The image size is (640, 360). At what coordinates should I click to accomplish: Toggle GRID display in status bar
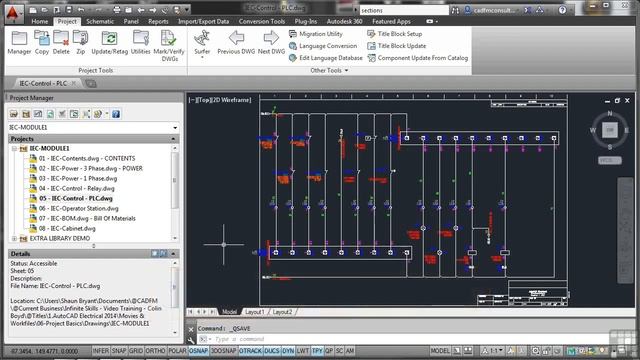pyautogui.click(x=136, y=351)
